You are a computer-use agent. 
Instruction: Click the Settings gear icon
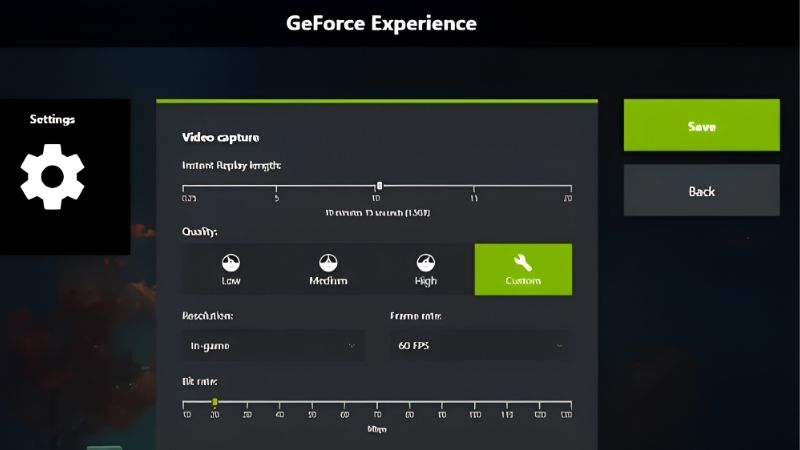click(x=53, y=177)
